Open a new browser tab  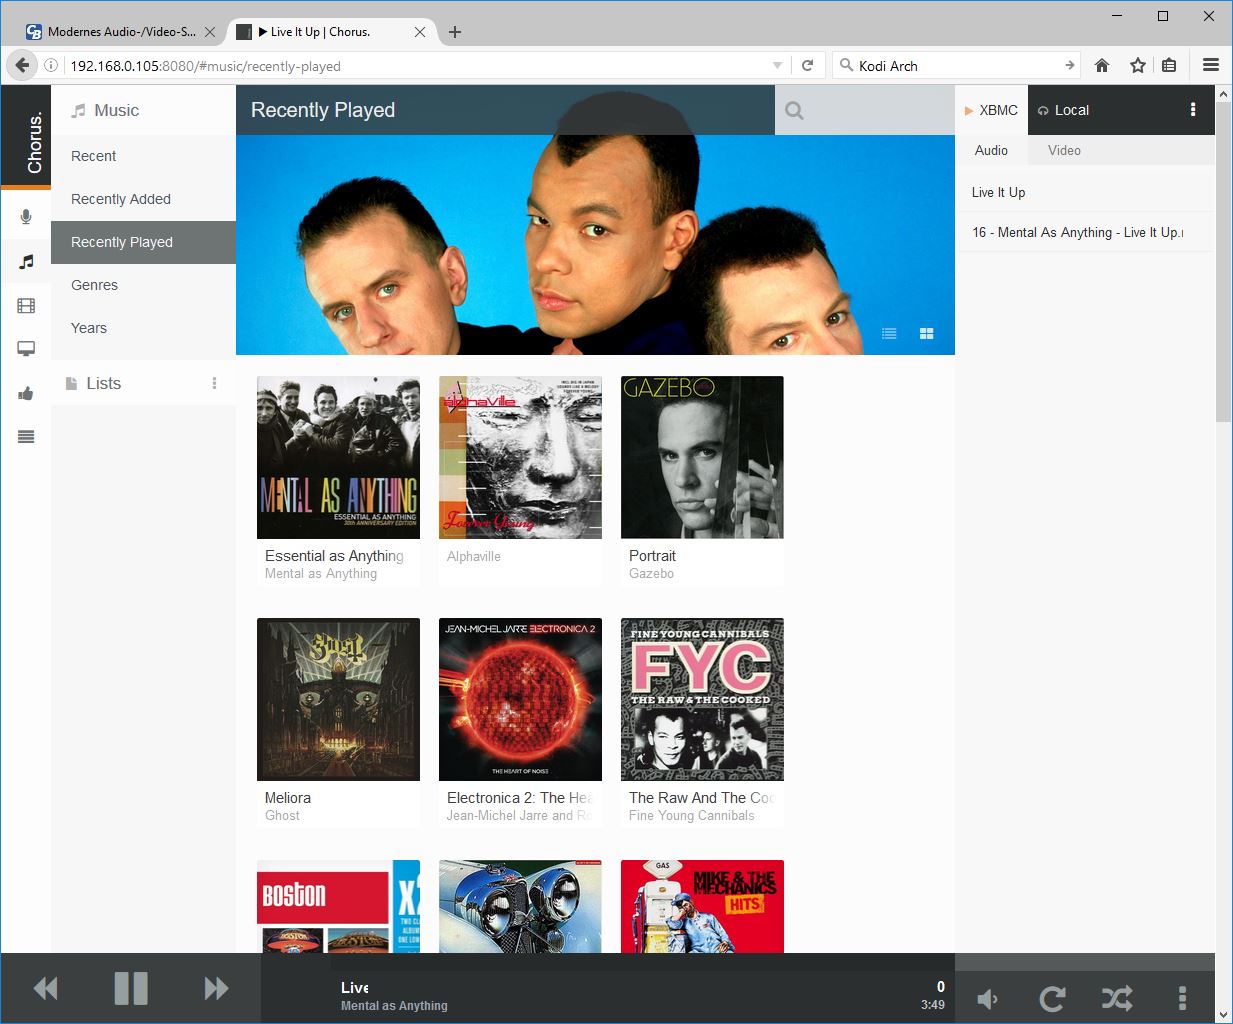pyautogui.click(x=455, y=32)
